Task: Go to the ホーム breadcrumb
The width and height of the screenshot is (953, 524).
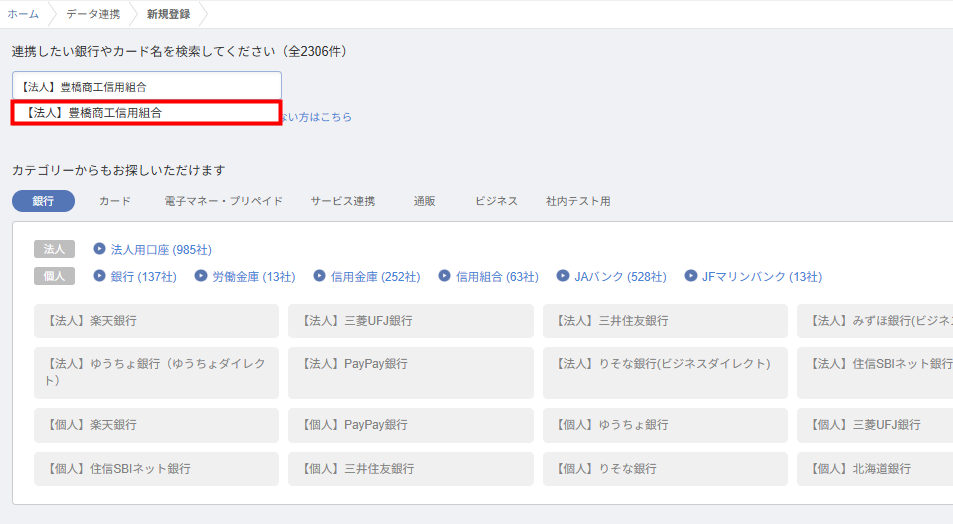Action: point(23,14)
